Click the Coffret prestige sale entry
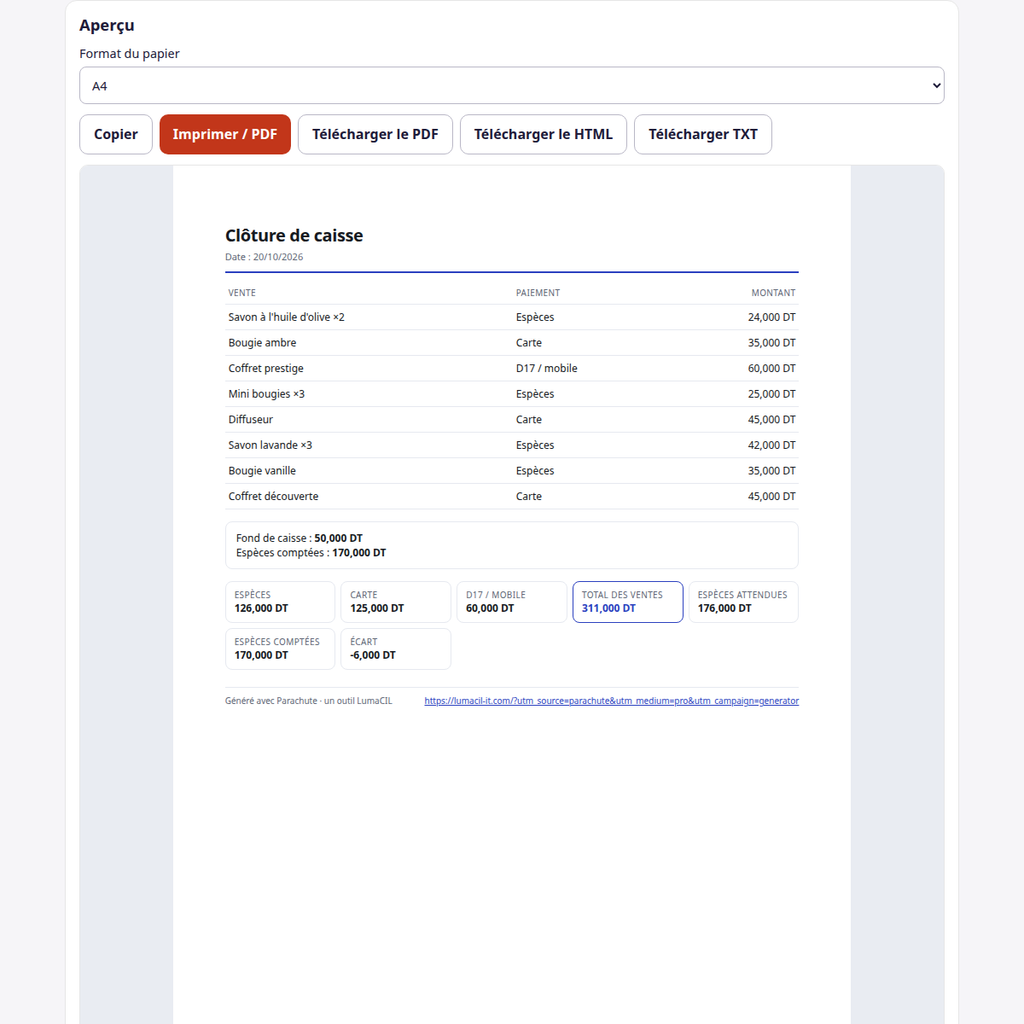Screen dimensions: 1024x1024 pos(266,368)
